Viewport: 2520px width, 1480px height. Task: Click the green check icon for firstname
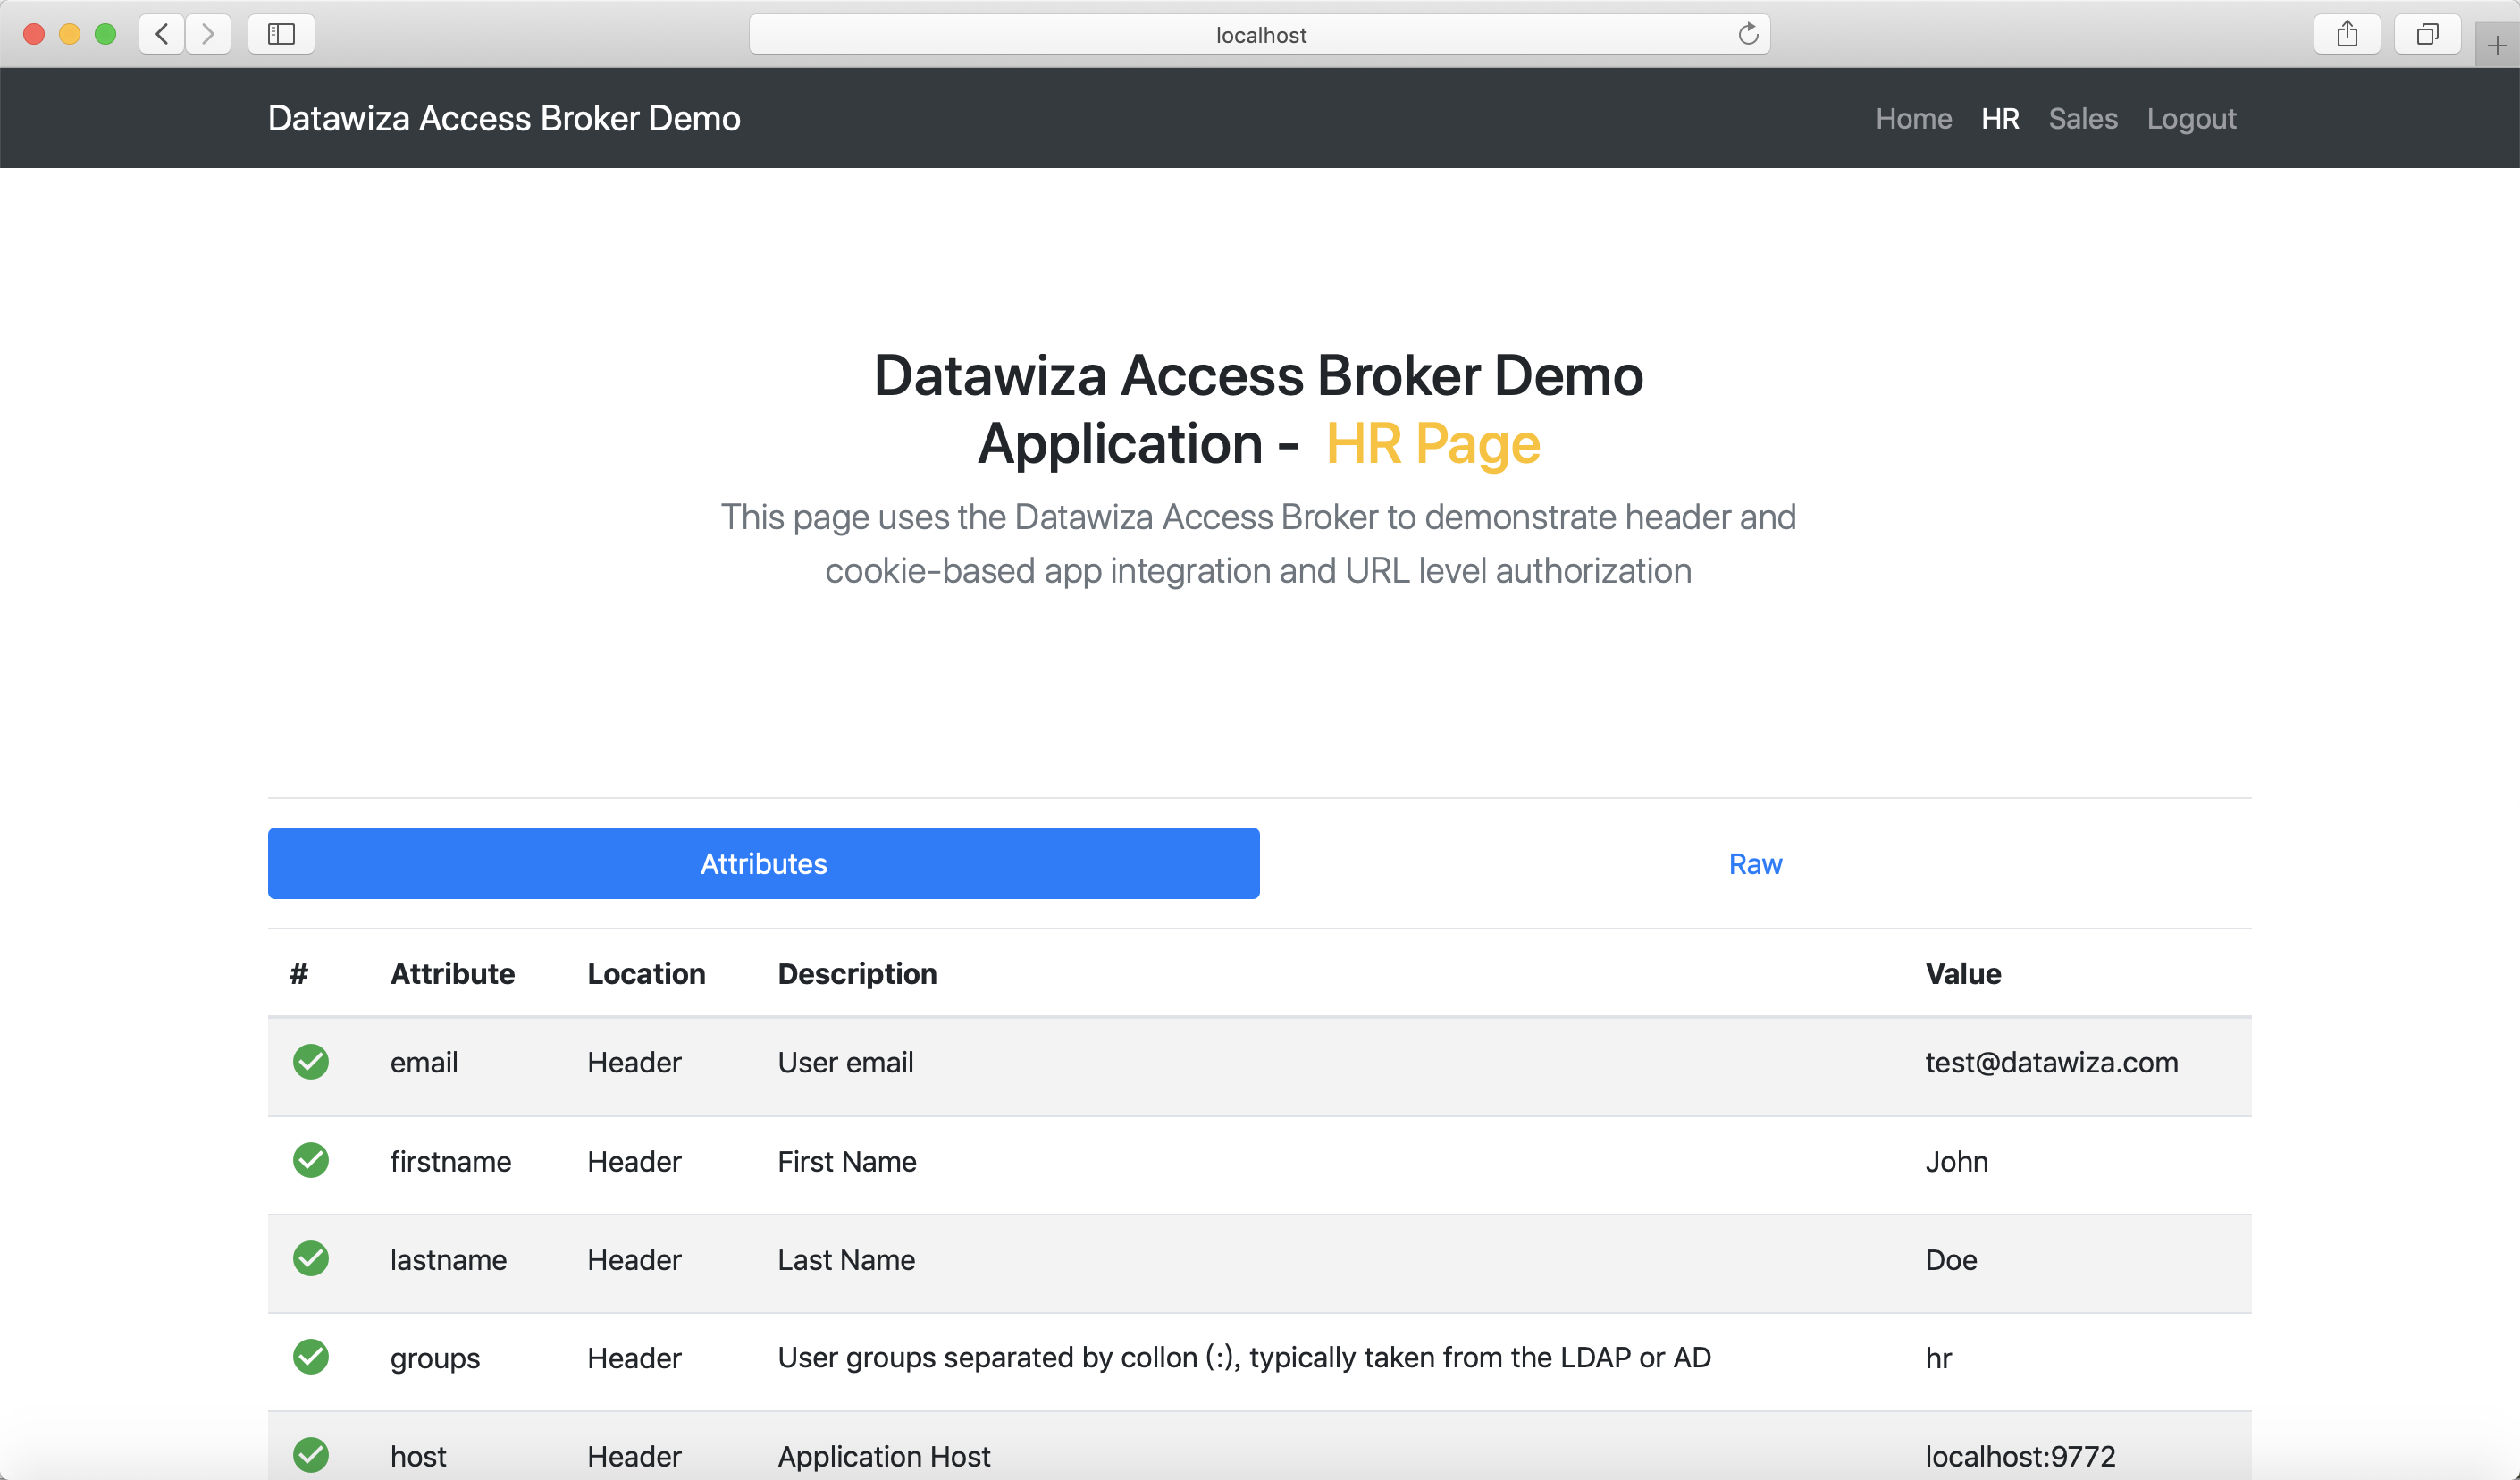point(311,1160)
